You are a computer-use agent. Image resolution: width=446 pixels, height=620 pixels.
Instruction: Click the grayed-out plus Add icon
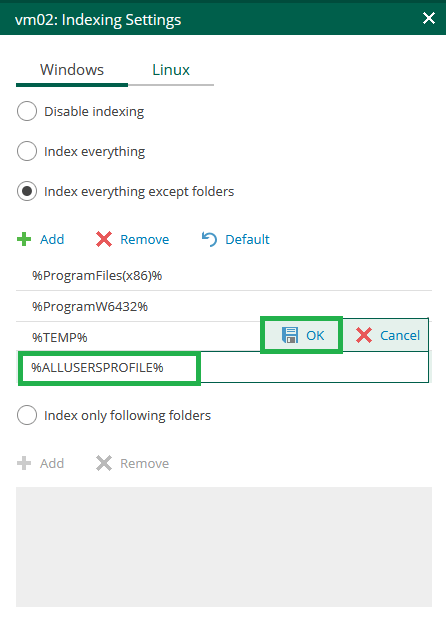(x=24, y=463)
